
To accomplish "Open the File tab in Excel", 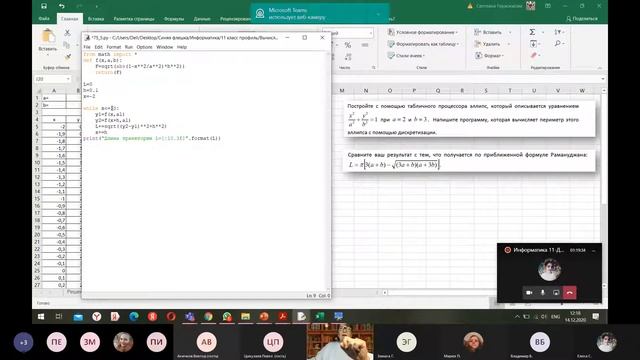I will click(x=44, y=19).
